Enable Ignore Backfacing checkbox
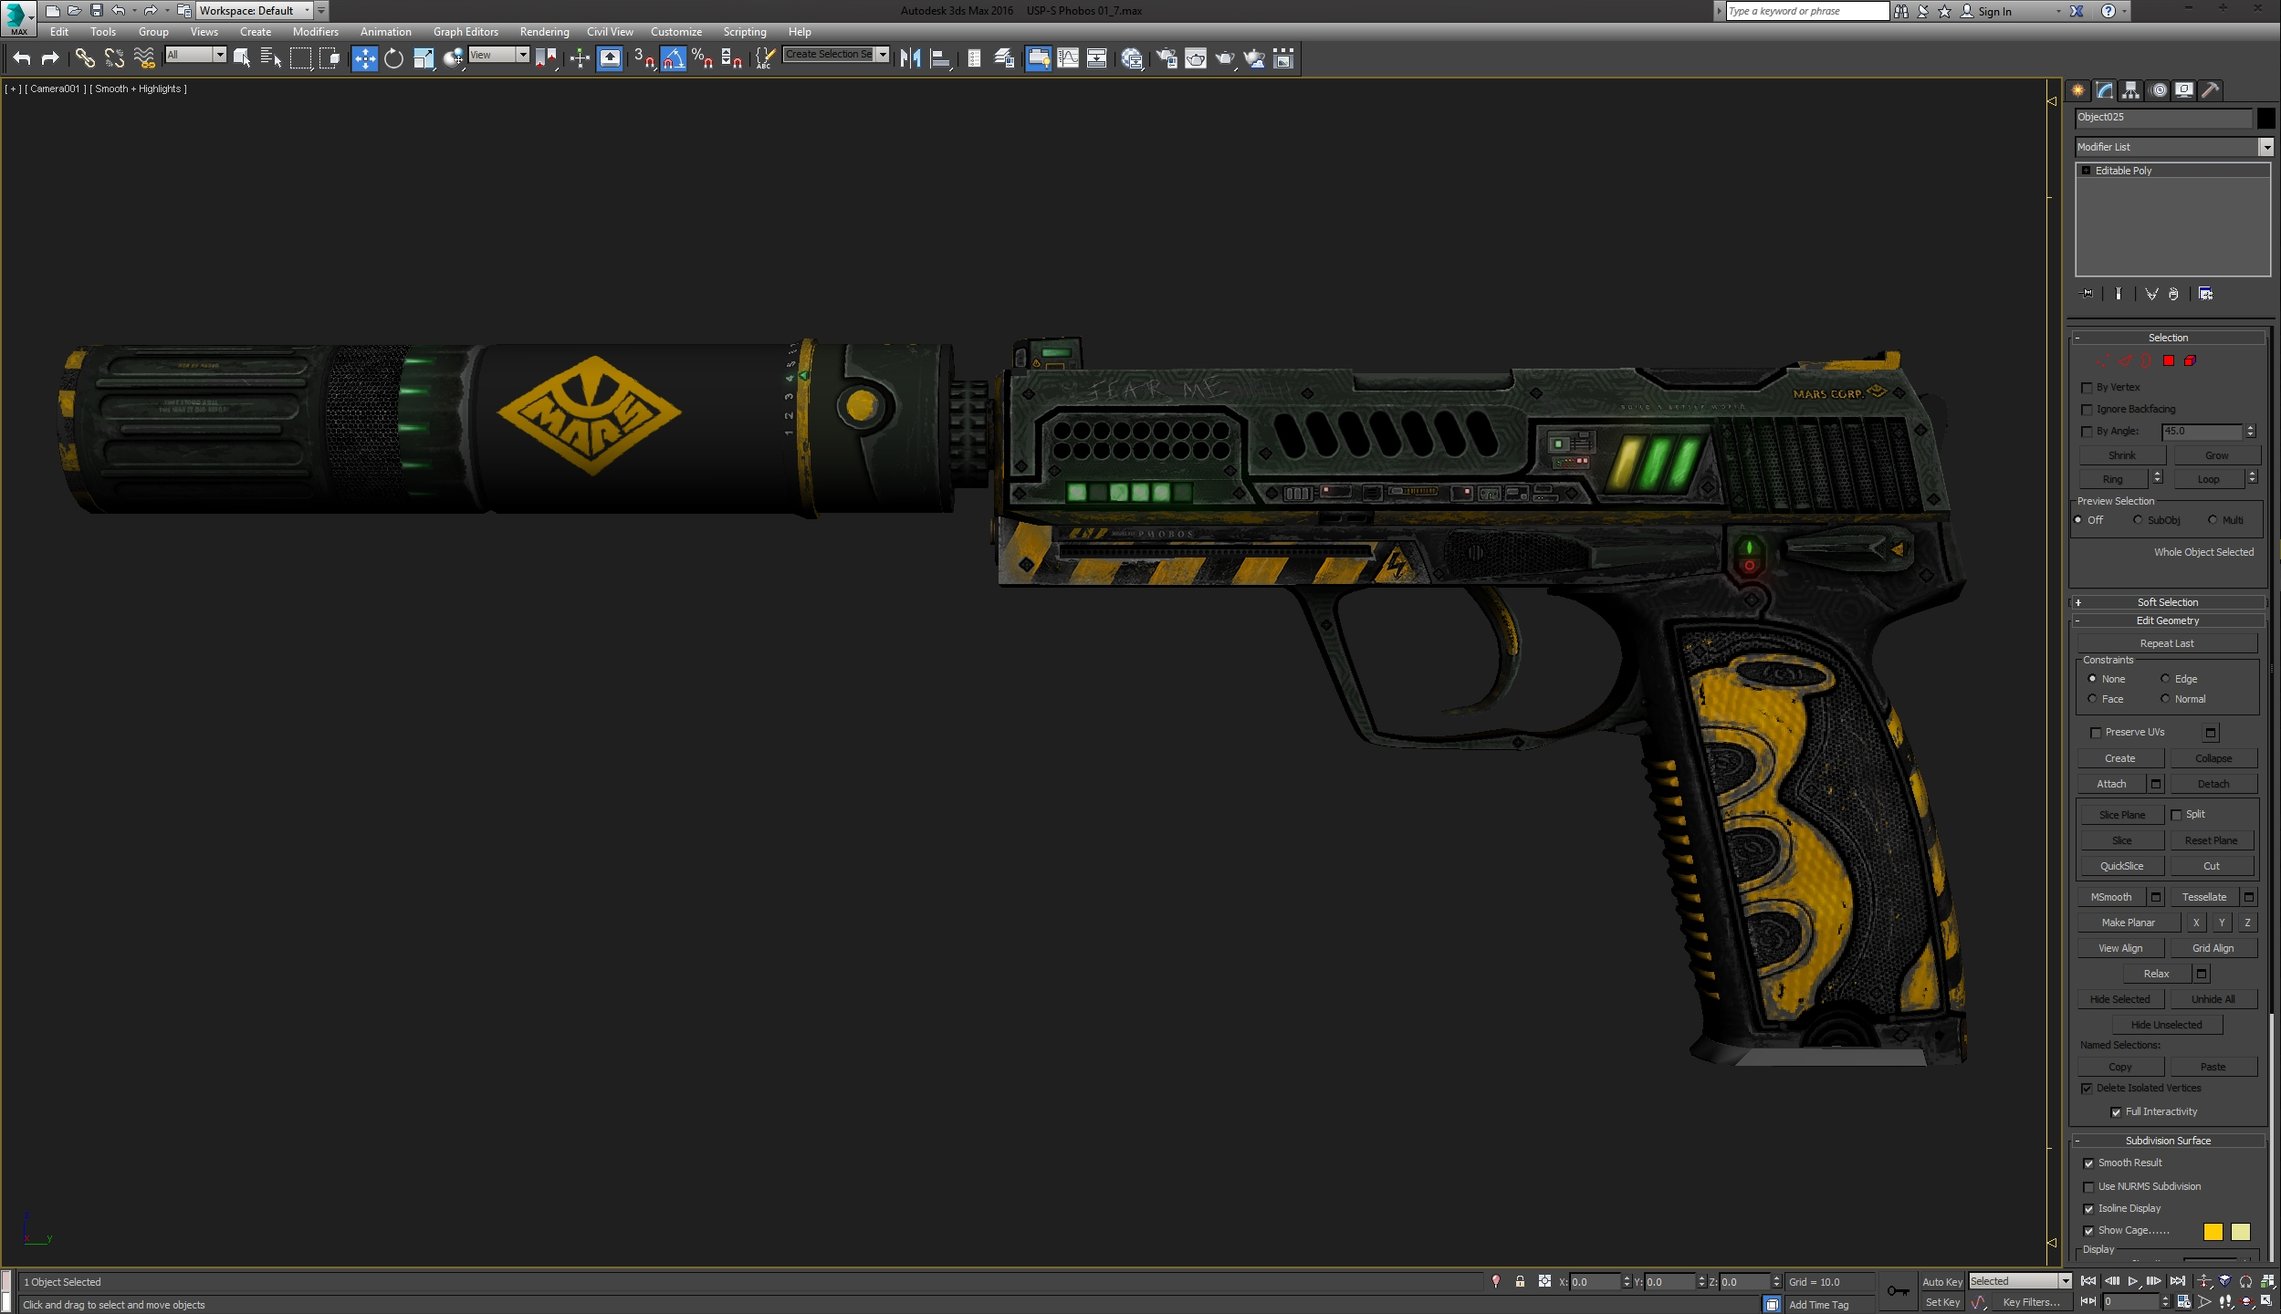Viewport: 2281px width, 1314px height. [2087, 410]
